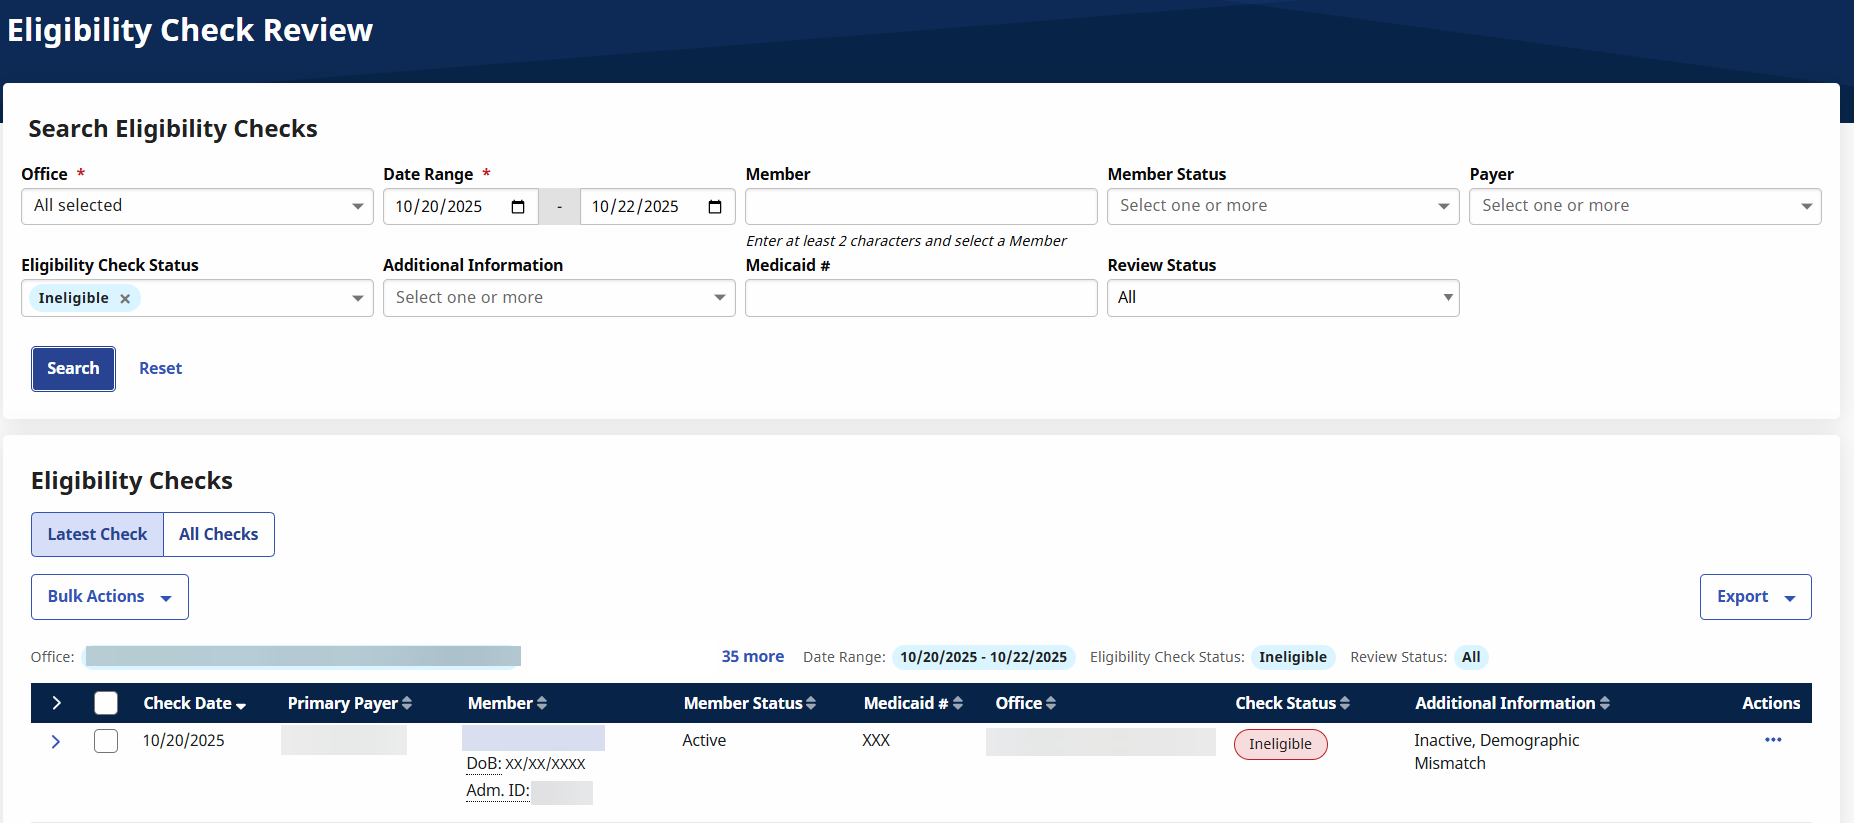Sort table by Medicaid # column
Viewport: 1854px width, 823px height.
point(912,704)
